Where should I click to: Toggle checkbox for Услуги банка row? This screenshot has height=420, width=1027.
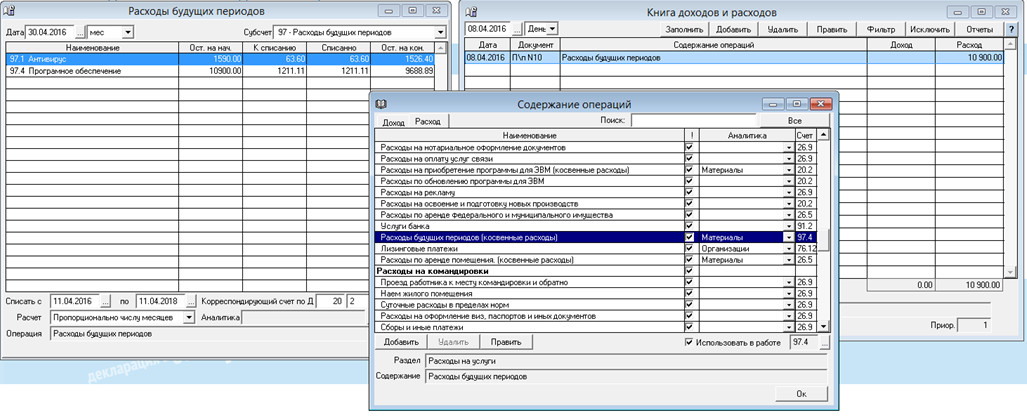tap(688, 227)
